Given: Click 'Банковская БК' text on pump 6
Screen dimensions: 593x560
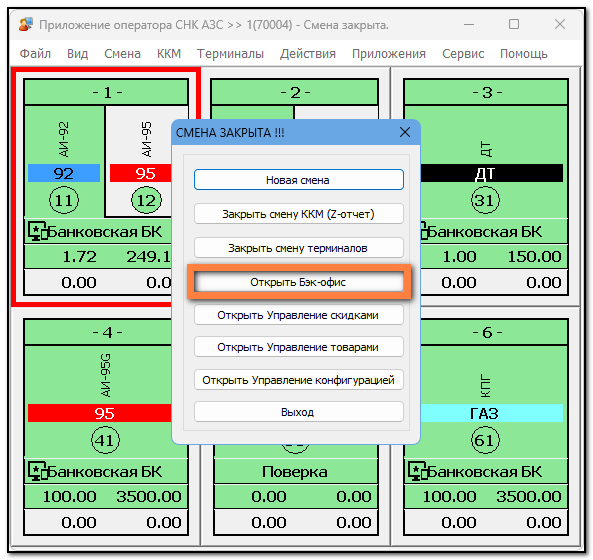Looking at the screenshot, I should coord(484,472).
